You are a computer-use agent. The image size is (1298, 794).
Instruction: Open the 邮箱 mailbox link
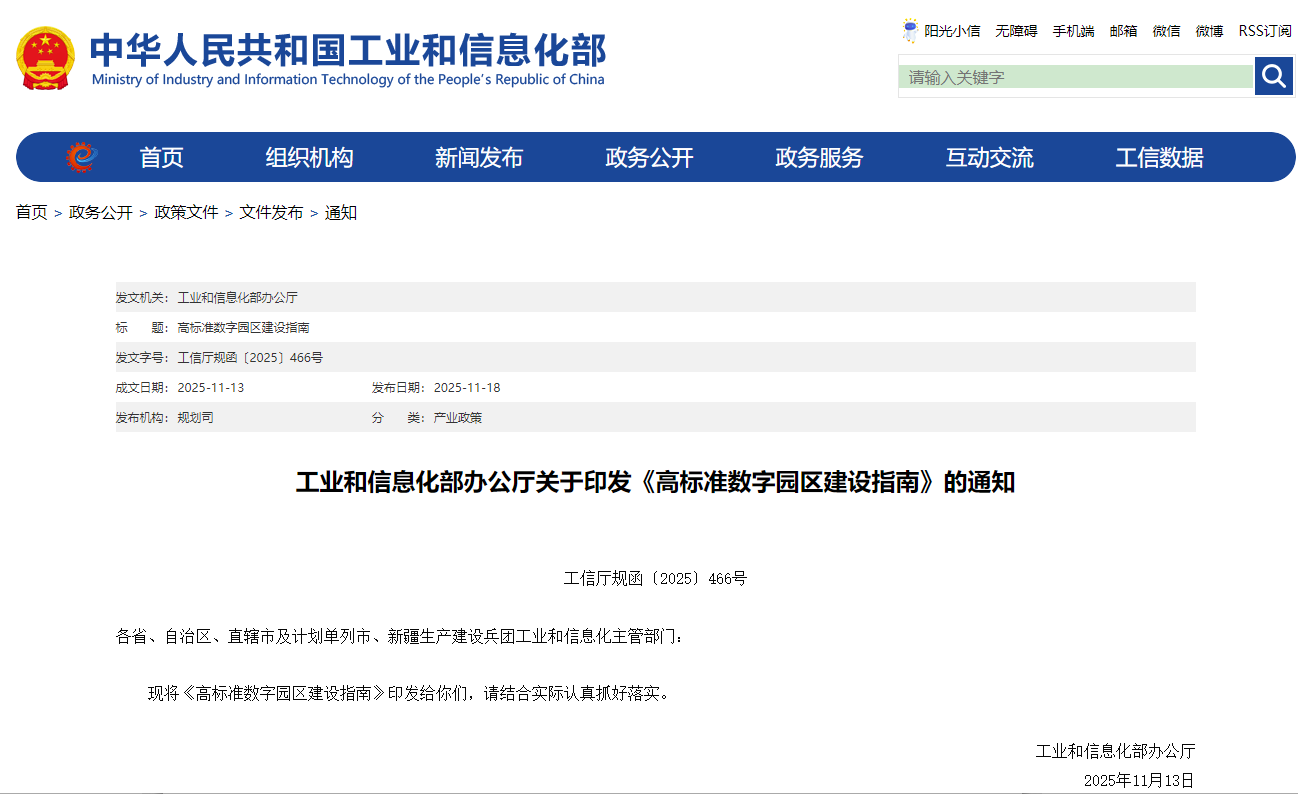coord(1123,31)
